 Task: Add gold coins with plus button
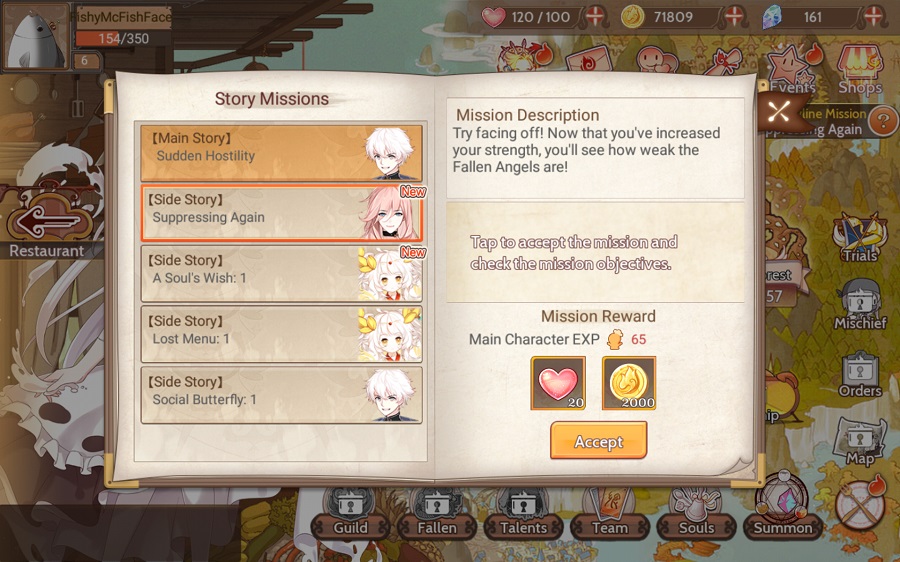734,17
